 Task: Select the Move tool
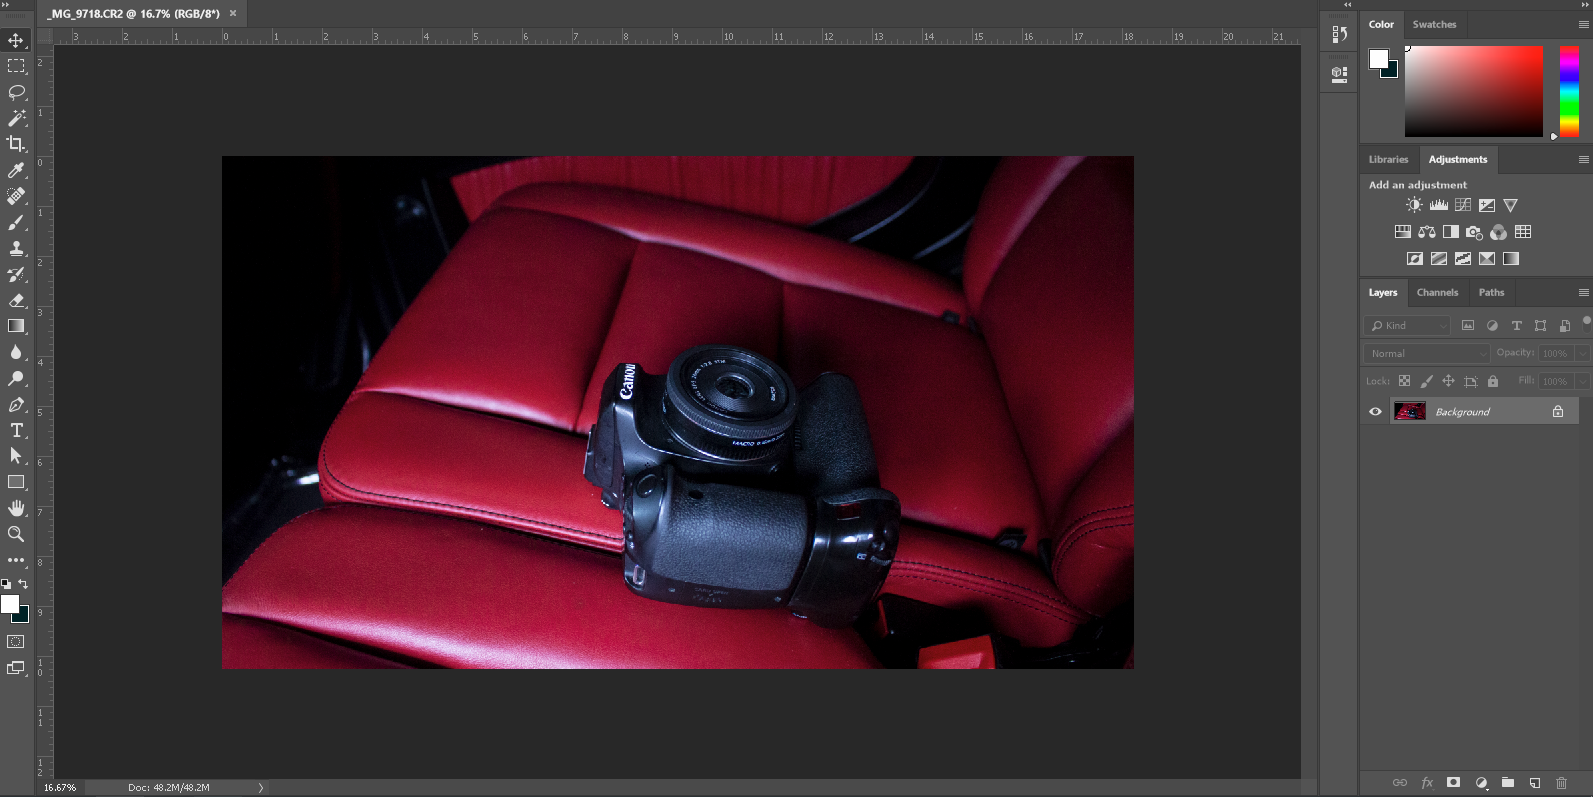click(16, 41)
